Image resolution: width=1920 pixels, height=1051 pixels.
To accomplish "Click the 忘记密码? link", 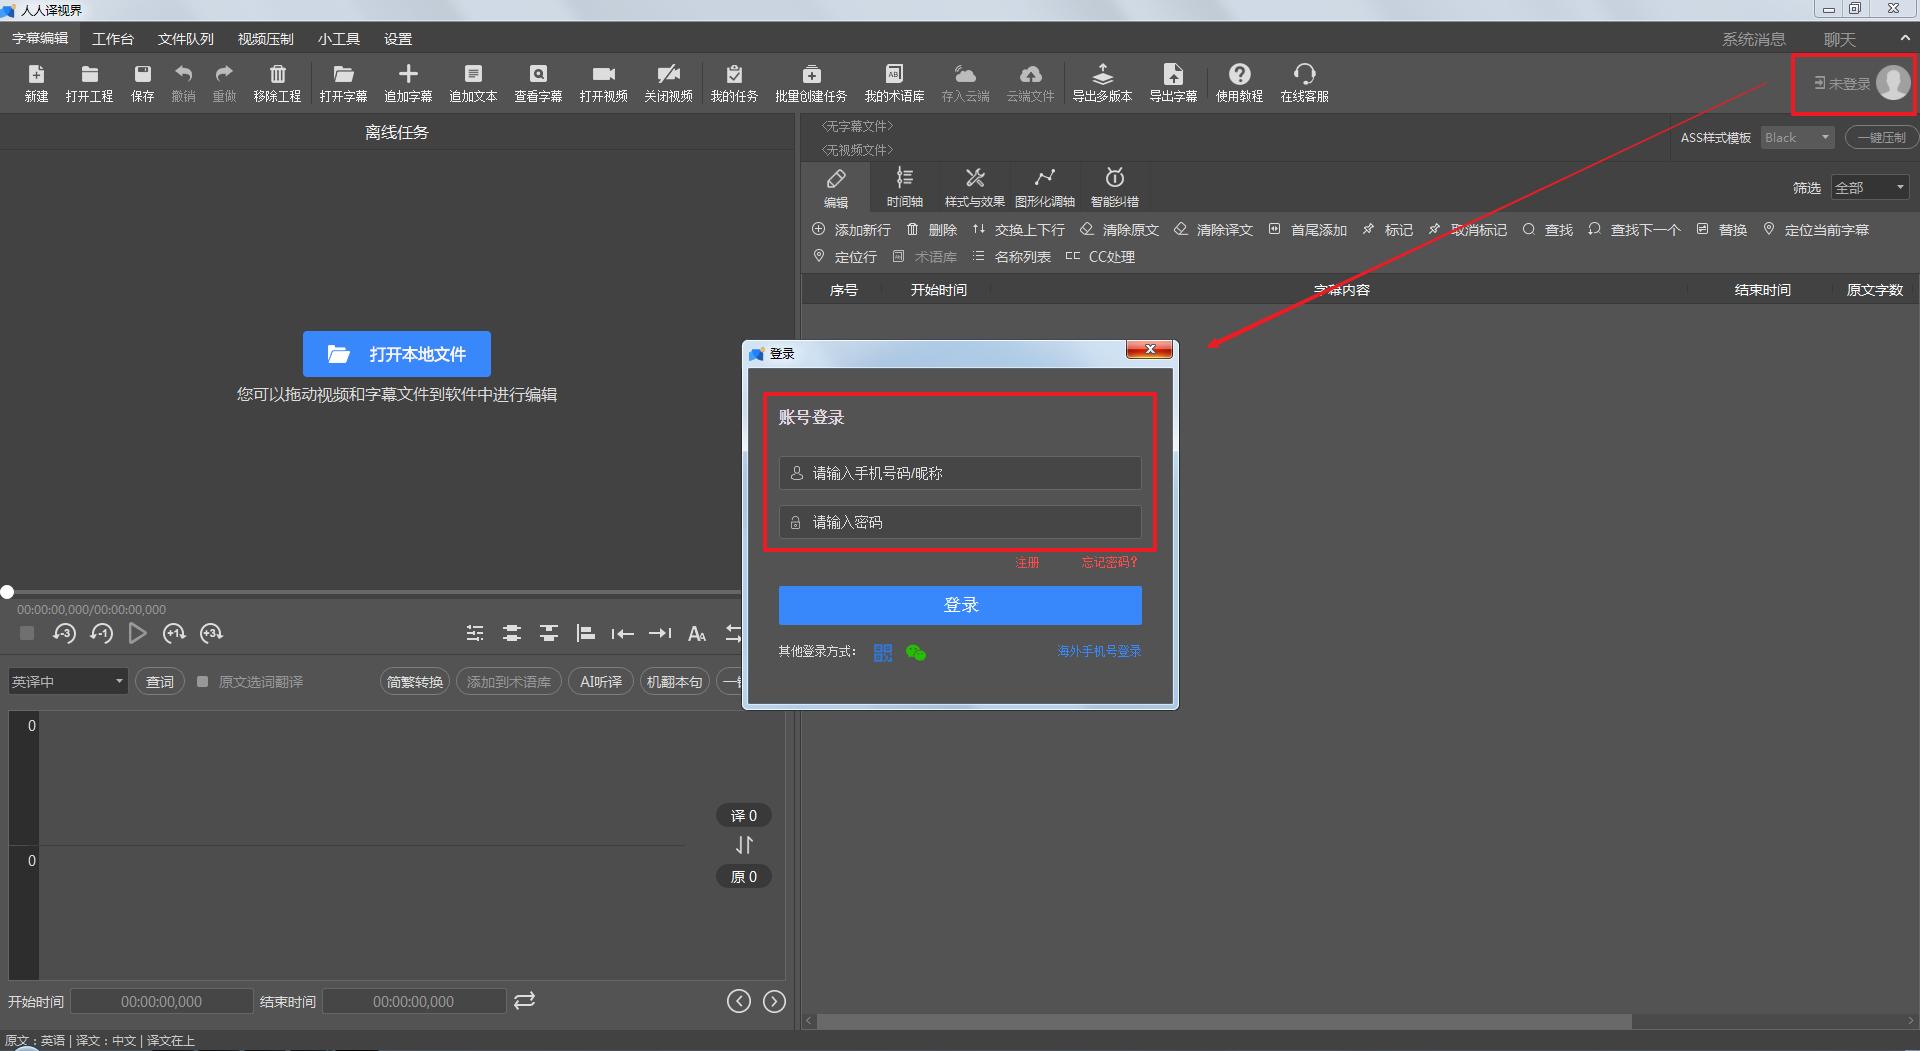I will [1109, 563].
